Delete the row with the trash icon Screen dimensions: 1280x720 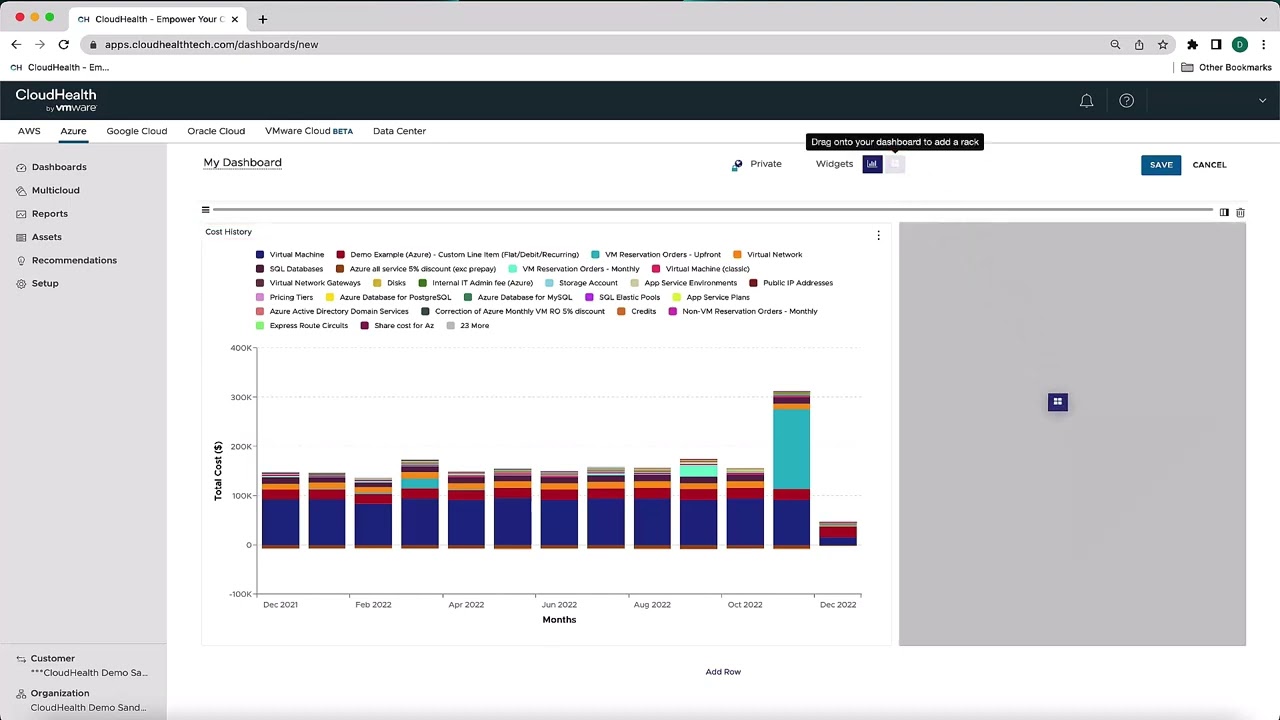coord(1240,212)
